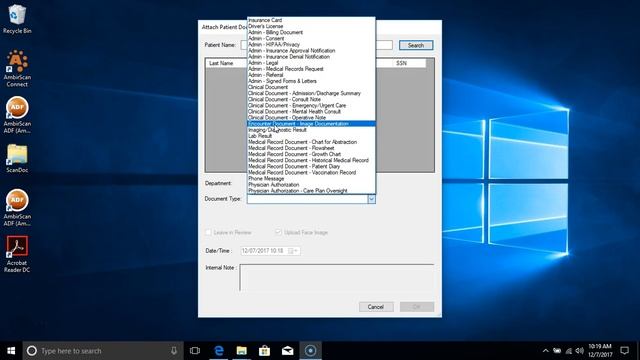Image resolution: width=640 pixels, height=360 pixels.
Task: Select Medical Record Document - Flowsheet
Action: click(311, 148)
